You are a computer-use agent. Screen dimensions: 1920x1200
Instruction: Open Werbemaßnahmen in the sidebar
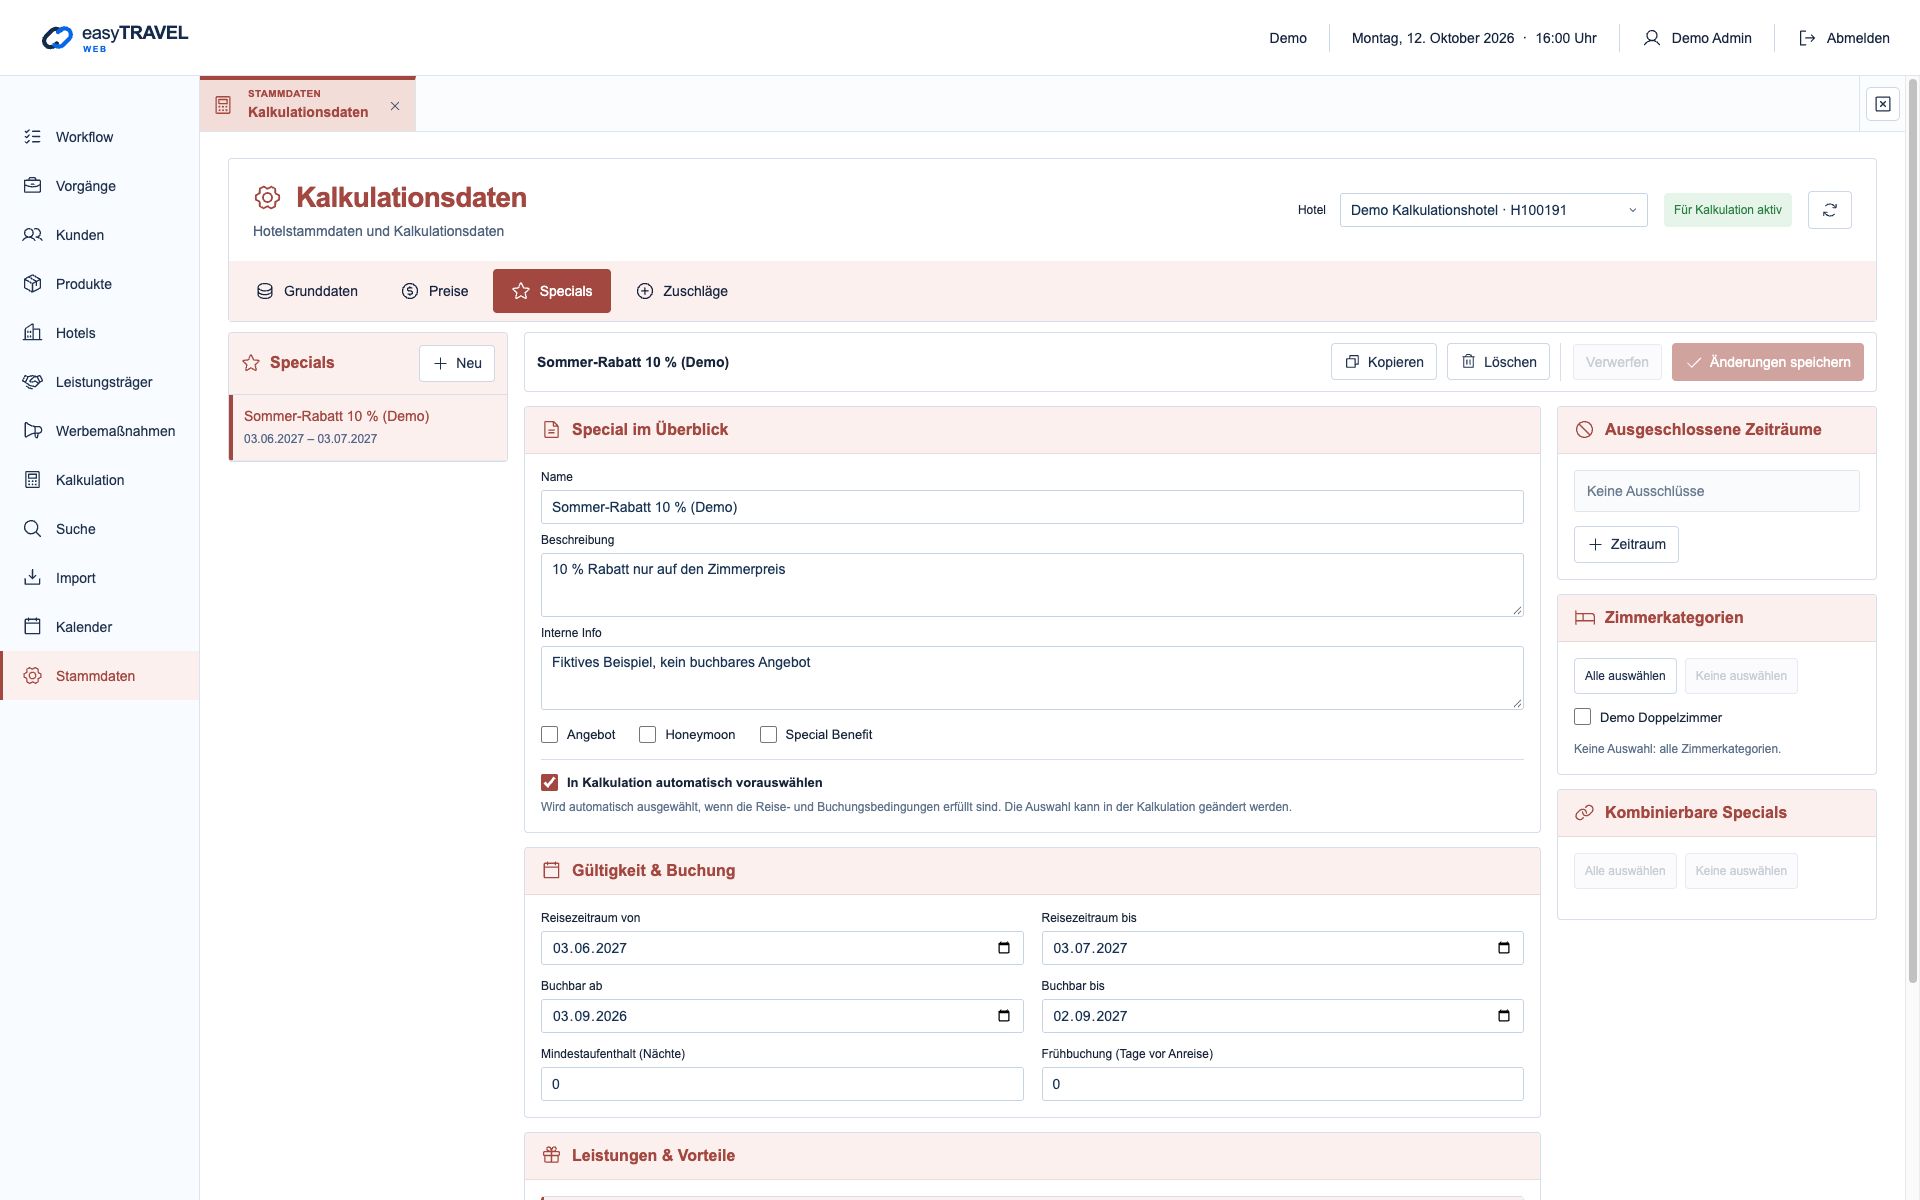(99, 431)
